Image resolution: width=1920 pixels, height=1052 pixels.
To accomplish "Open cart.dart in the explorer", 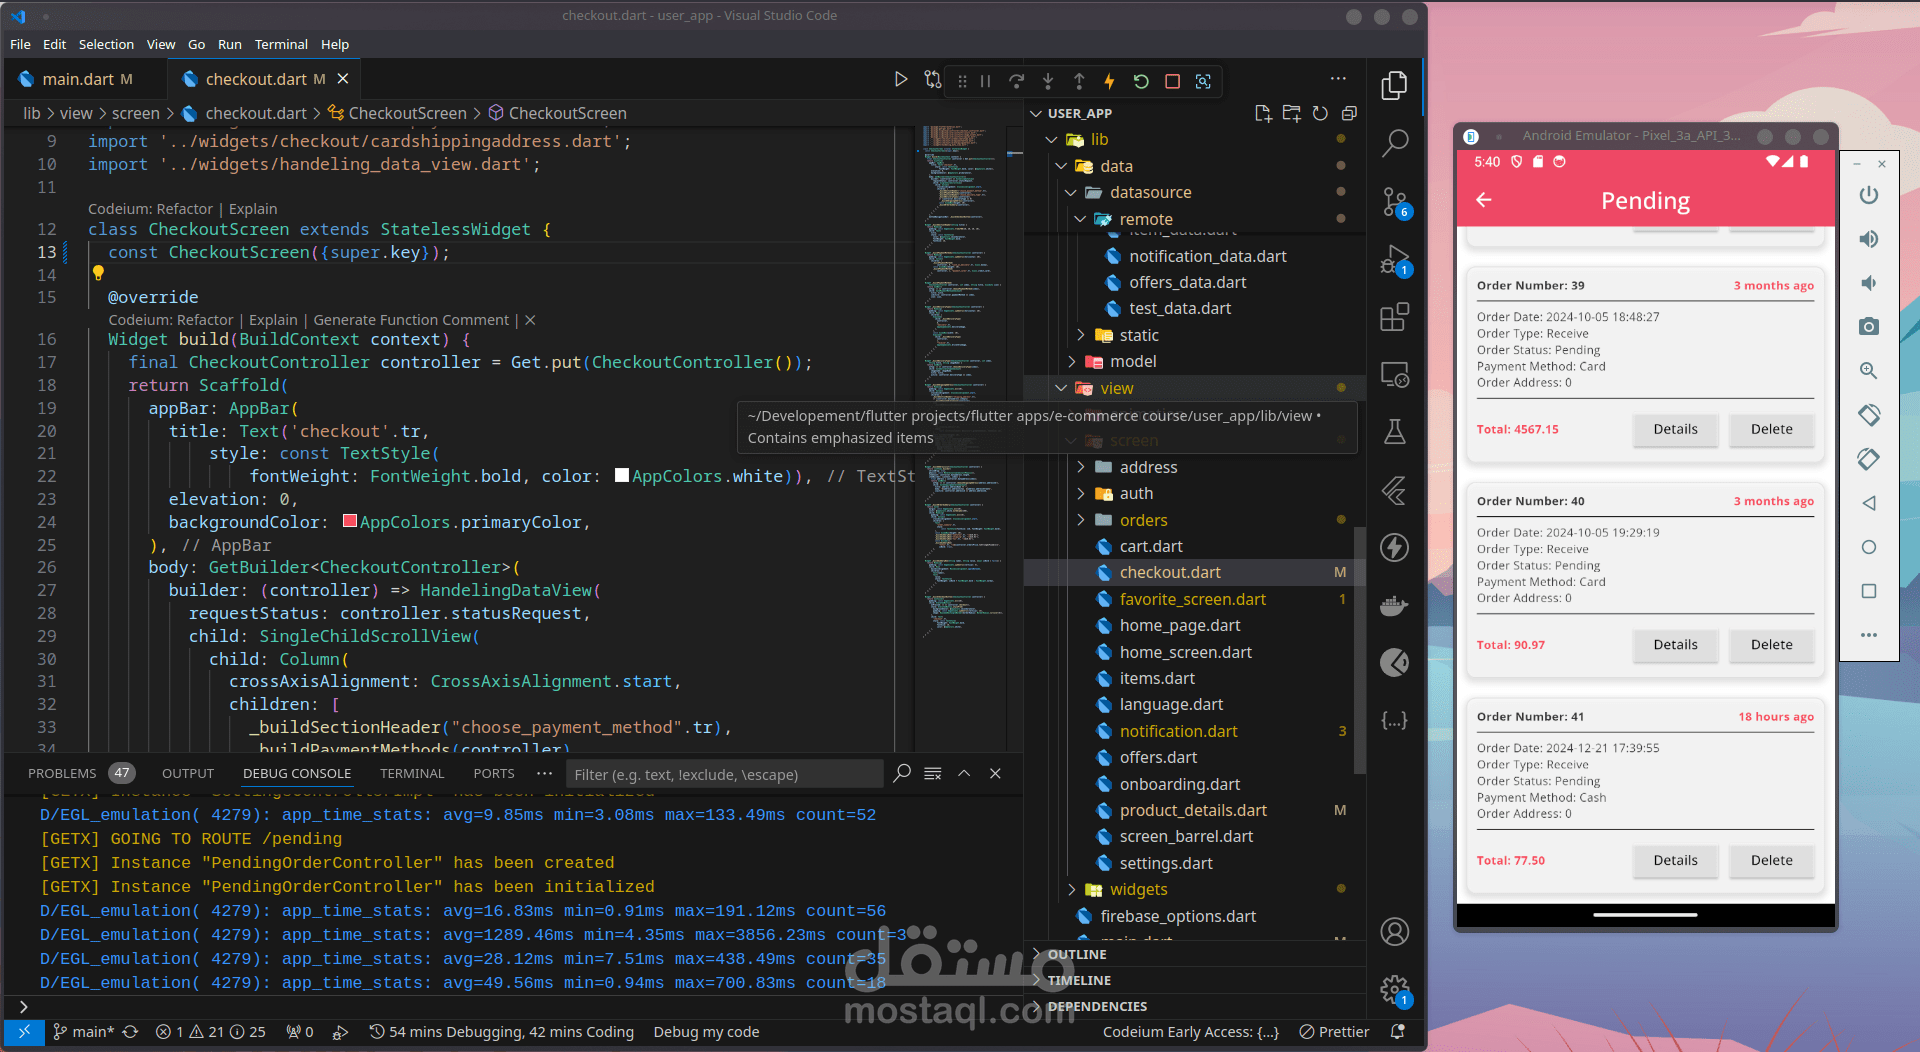I will (x=1150, y=546).
